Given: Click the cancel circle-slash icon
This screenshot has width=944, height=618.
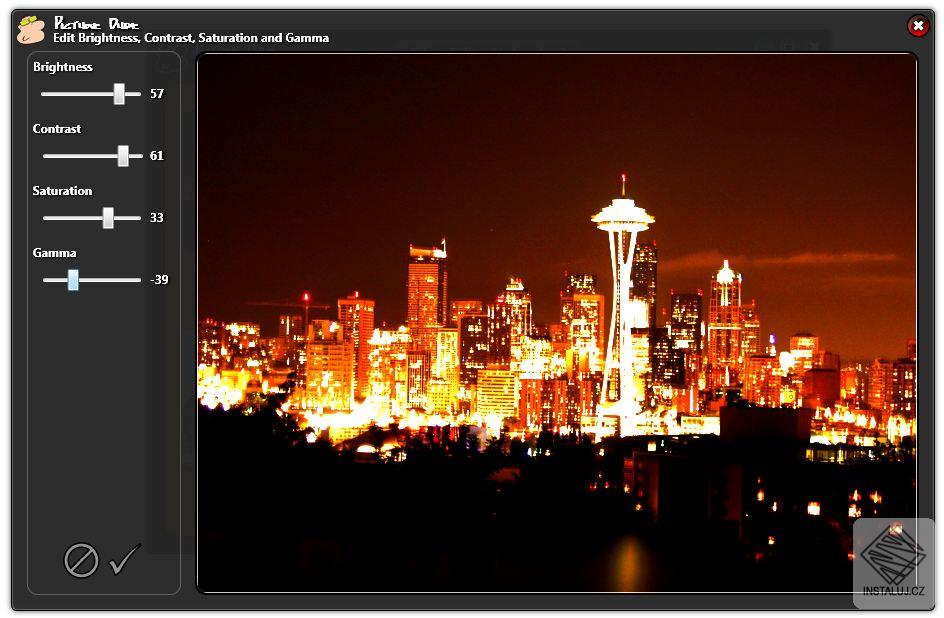Looking at the screenshot, I should (81, 561).
